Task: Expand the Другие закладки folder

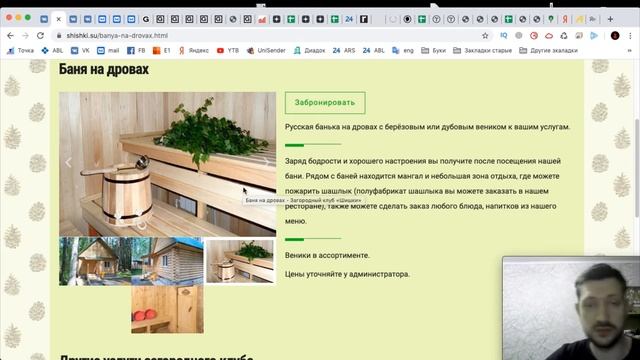Action: pos(548,51)
